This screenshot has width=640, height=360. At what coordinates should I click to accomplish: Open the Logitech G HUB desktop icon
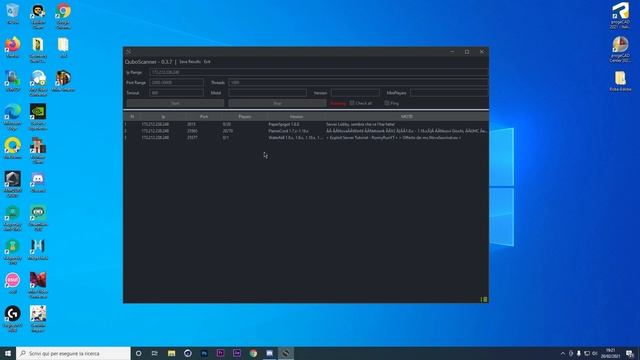[13, 318]
